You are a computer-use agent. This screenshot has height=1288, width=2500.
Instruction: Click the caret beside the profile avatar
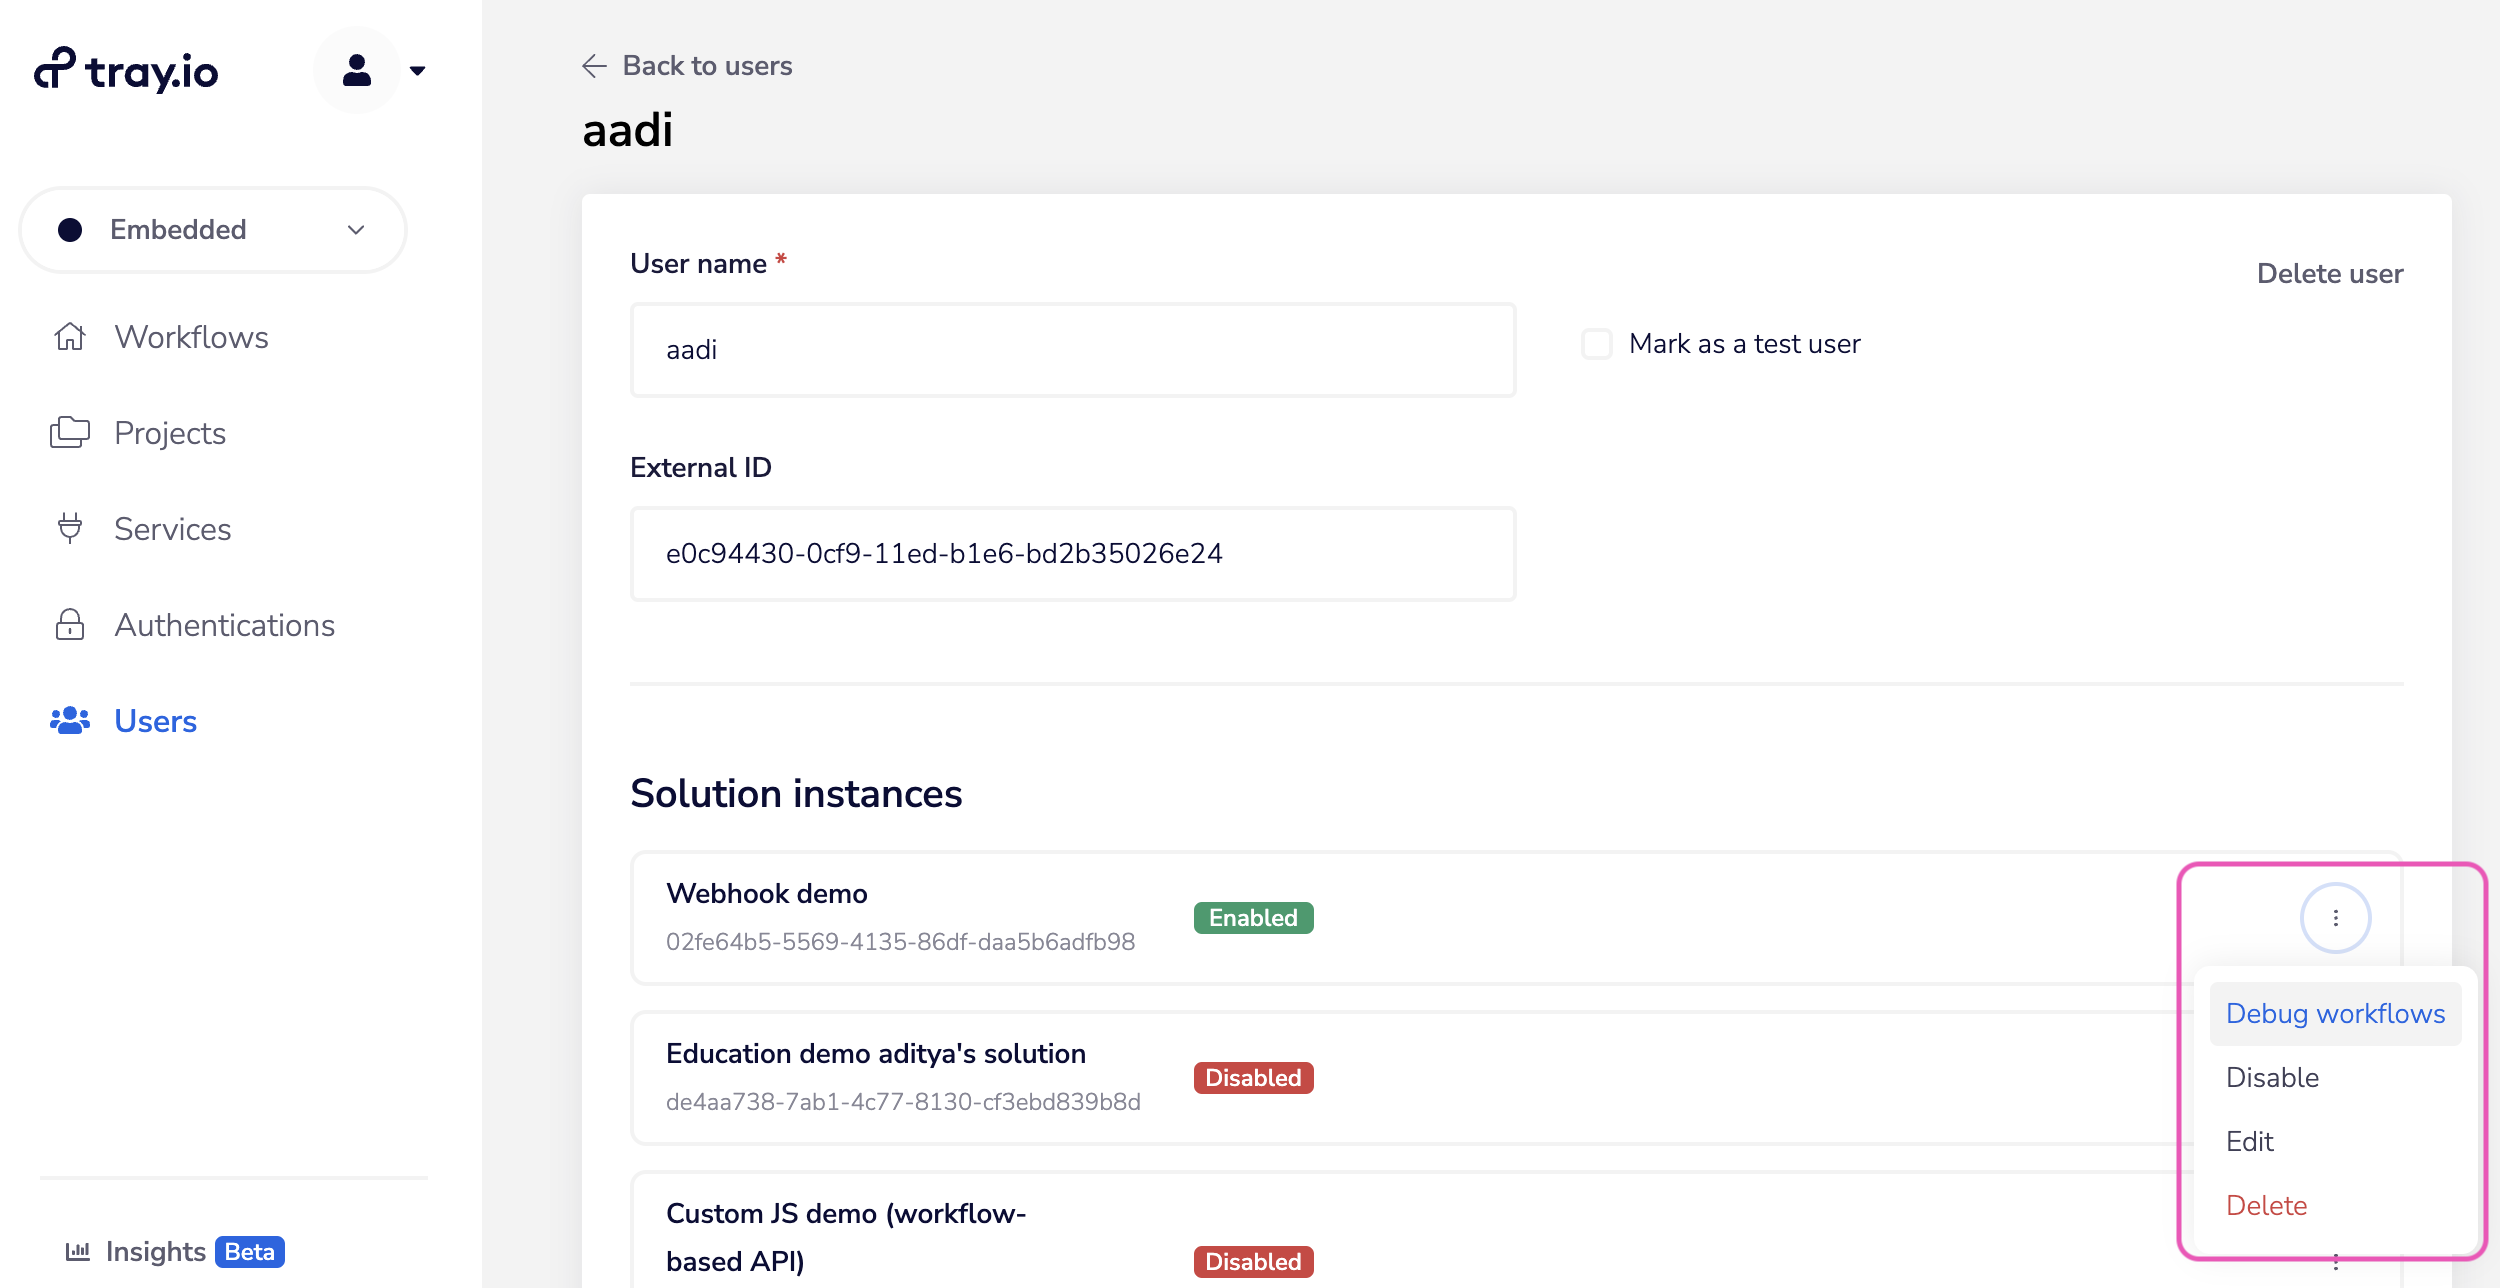pos(418,70)
